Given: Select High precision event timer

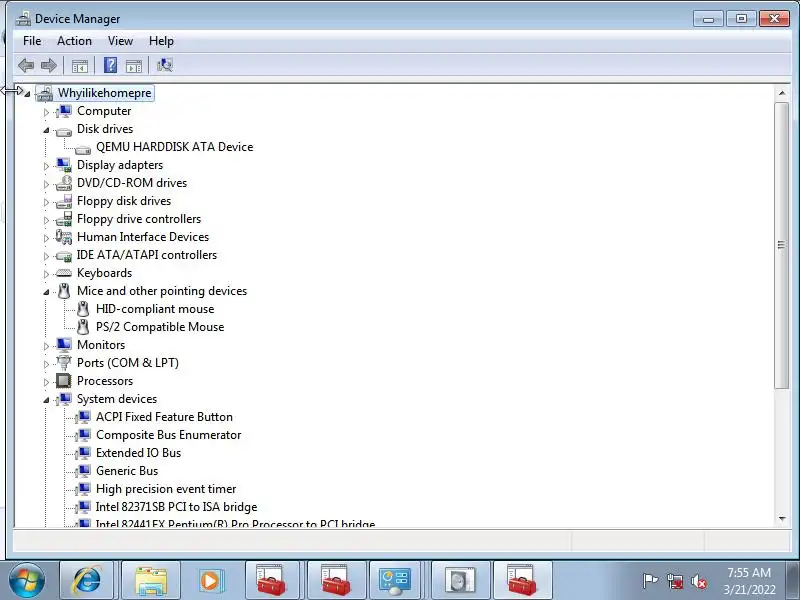Looking at the screenshot, I should pyautogui.click(x=166, y=489).
